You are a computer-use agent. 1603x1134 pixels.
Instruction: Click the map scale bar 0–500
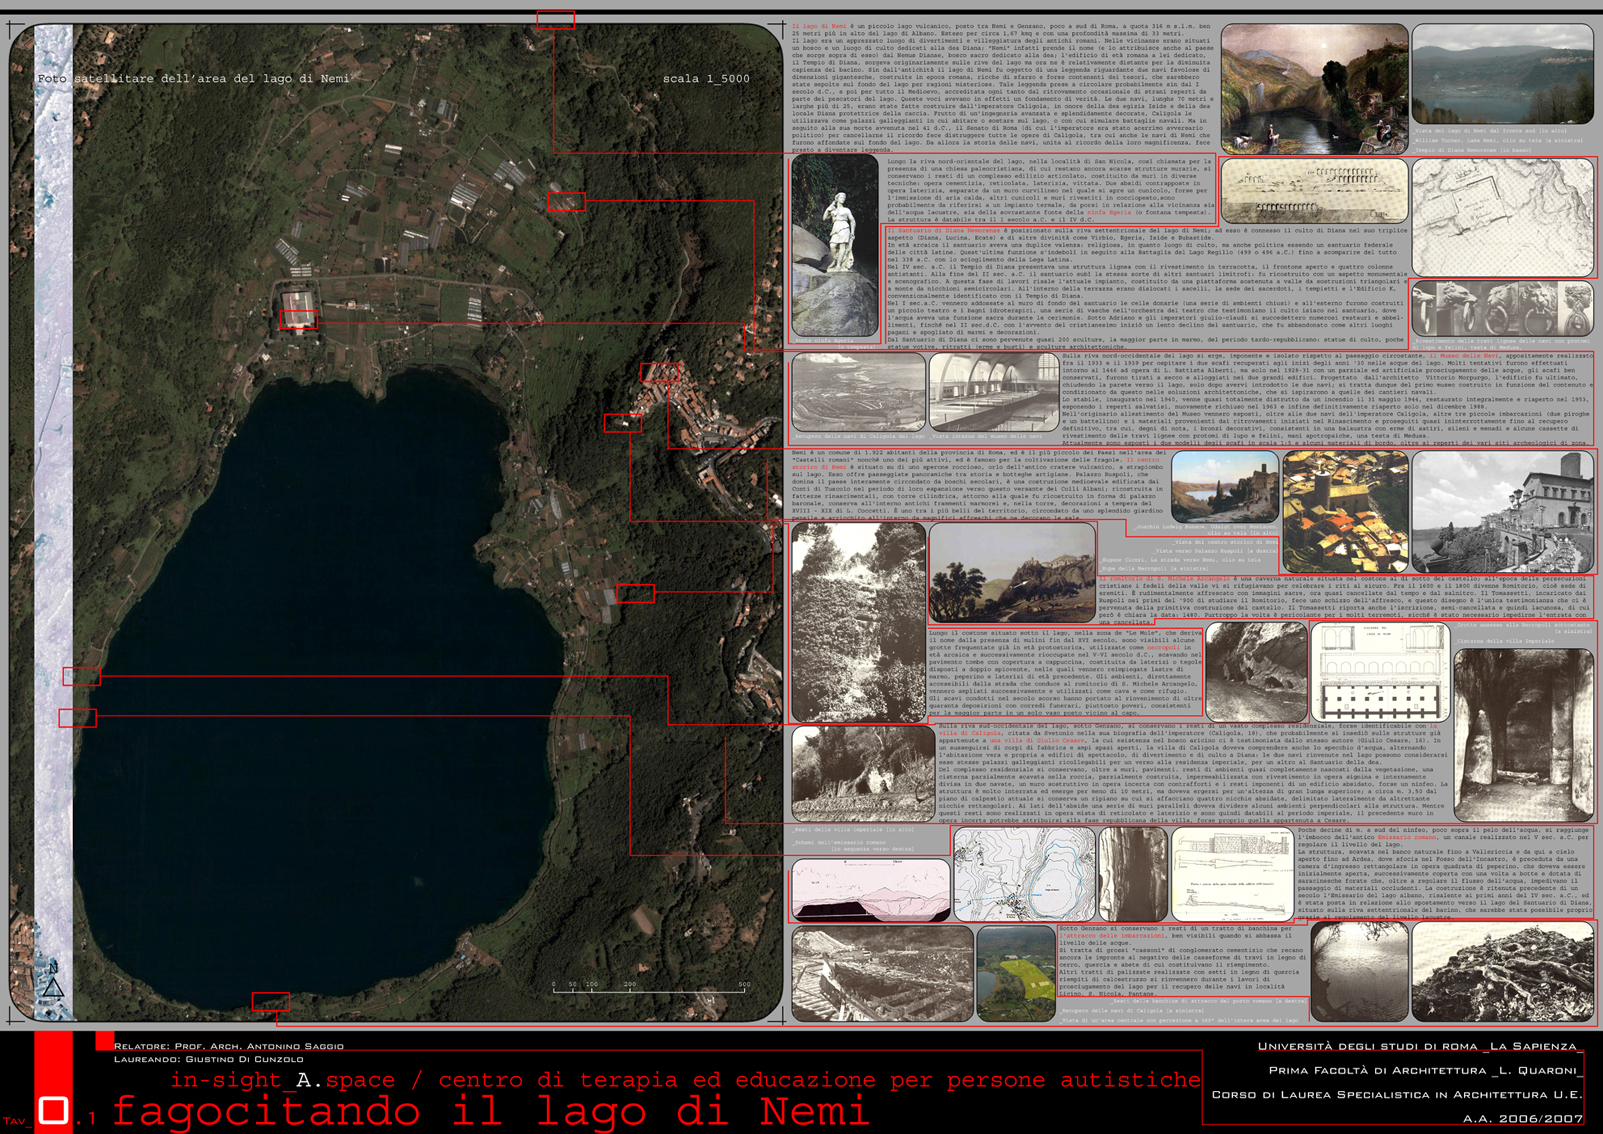point(650,988)
